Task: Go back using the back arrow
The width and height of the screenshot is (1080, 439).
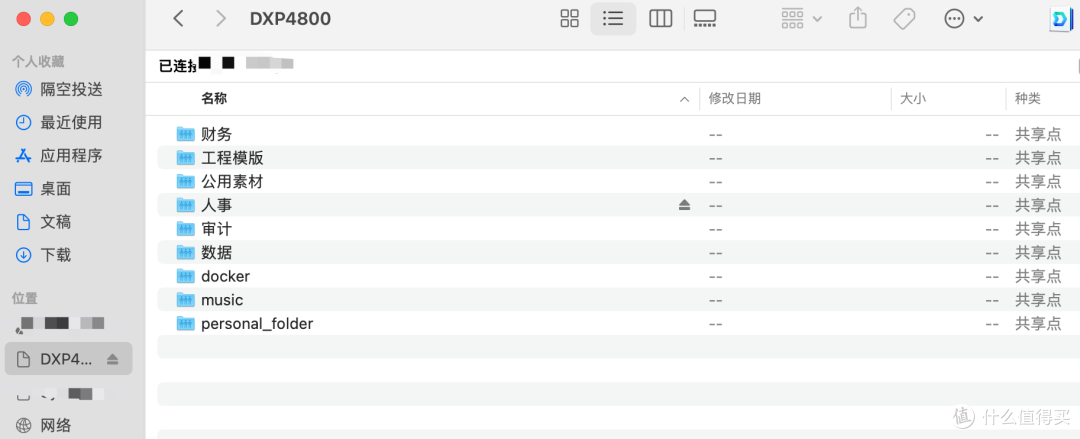Action: [179, 19]
